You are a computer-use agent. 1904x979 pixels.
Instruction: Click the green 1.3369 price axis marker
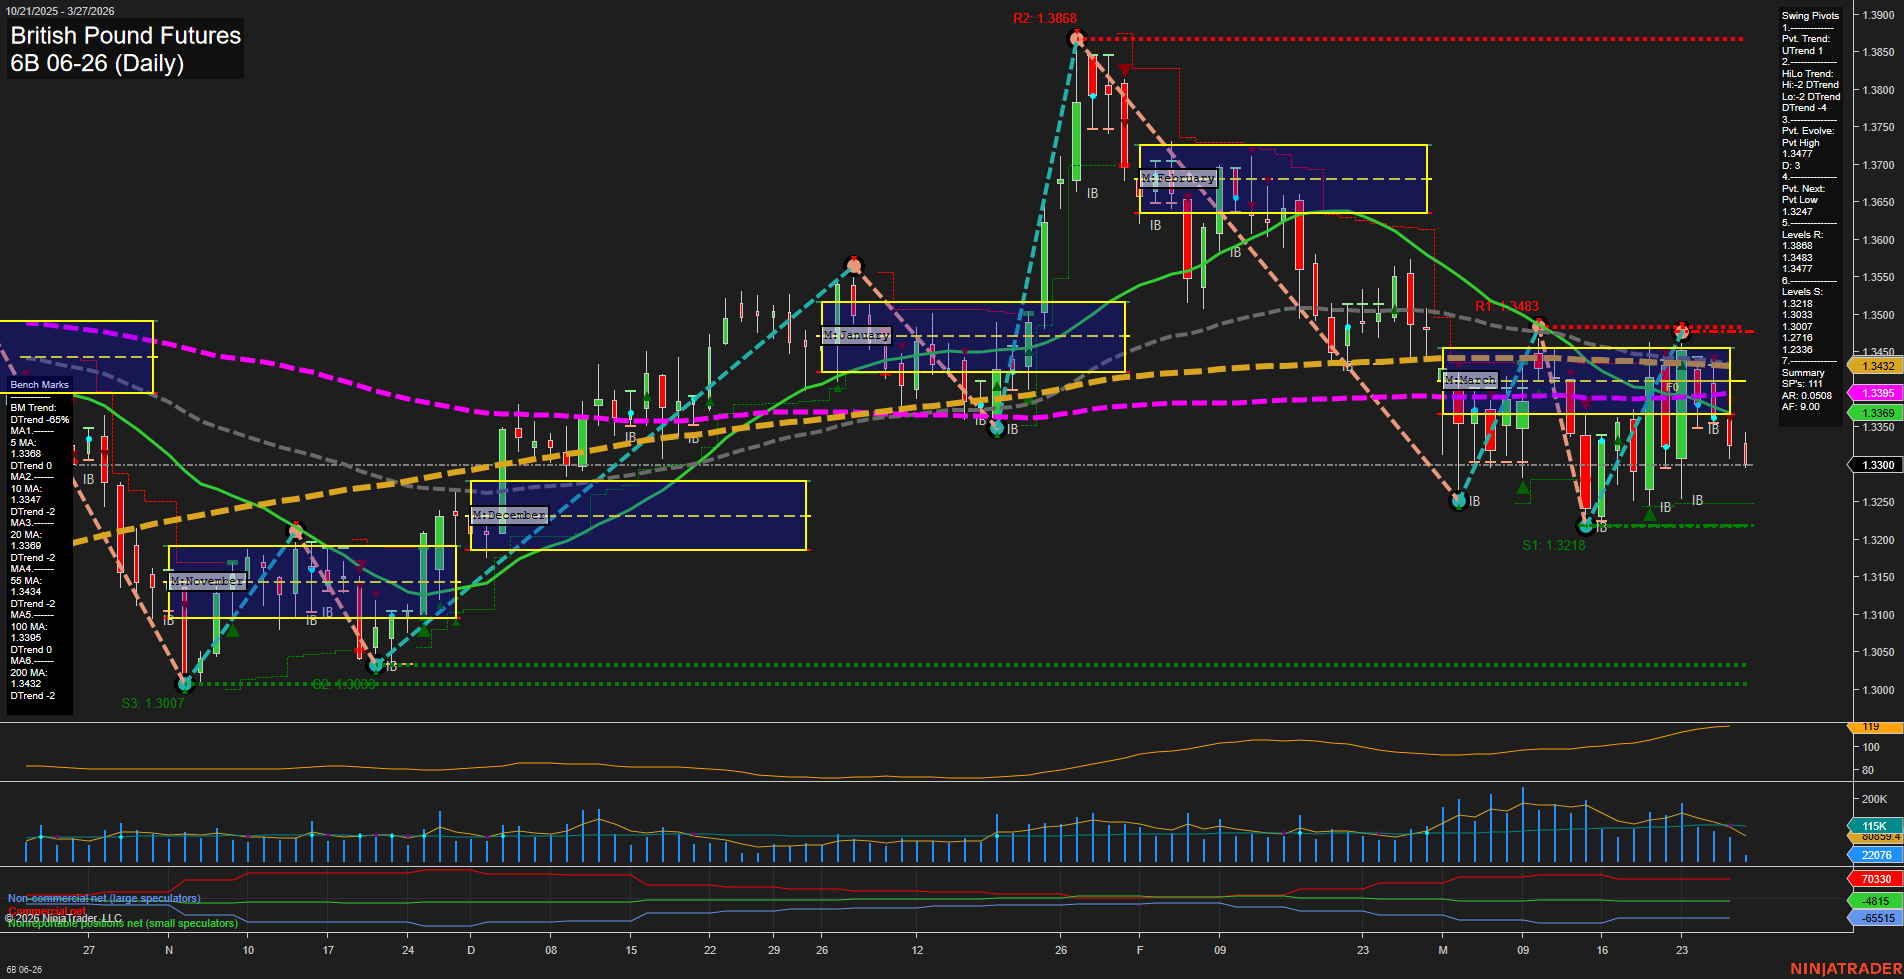(x=1877, y=412)
